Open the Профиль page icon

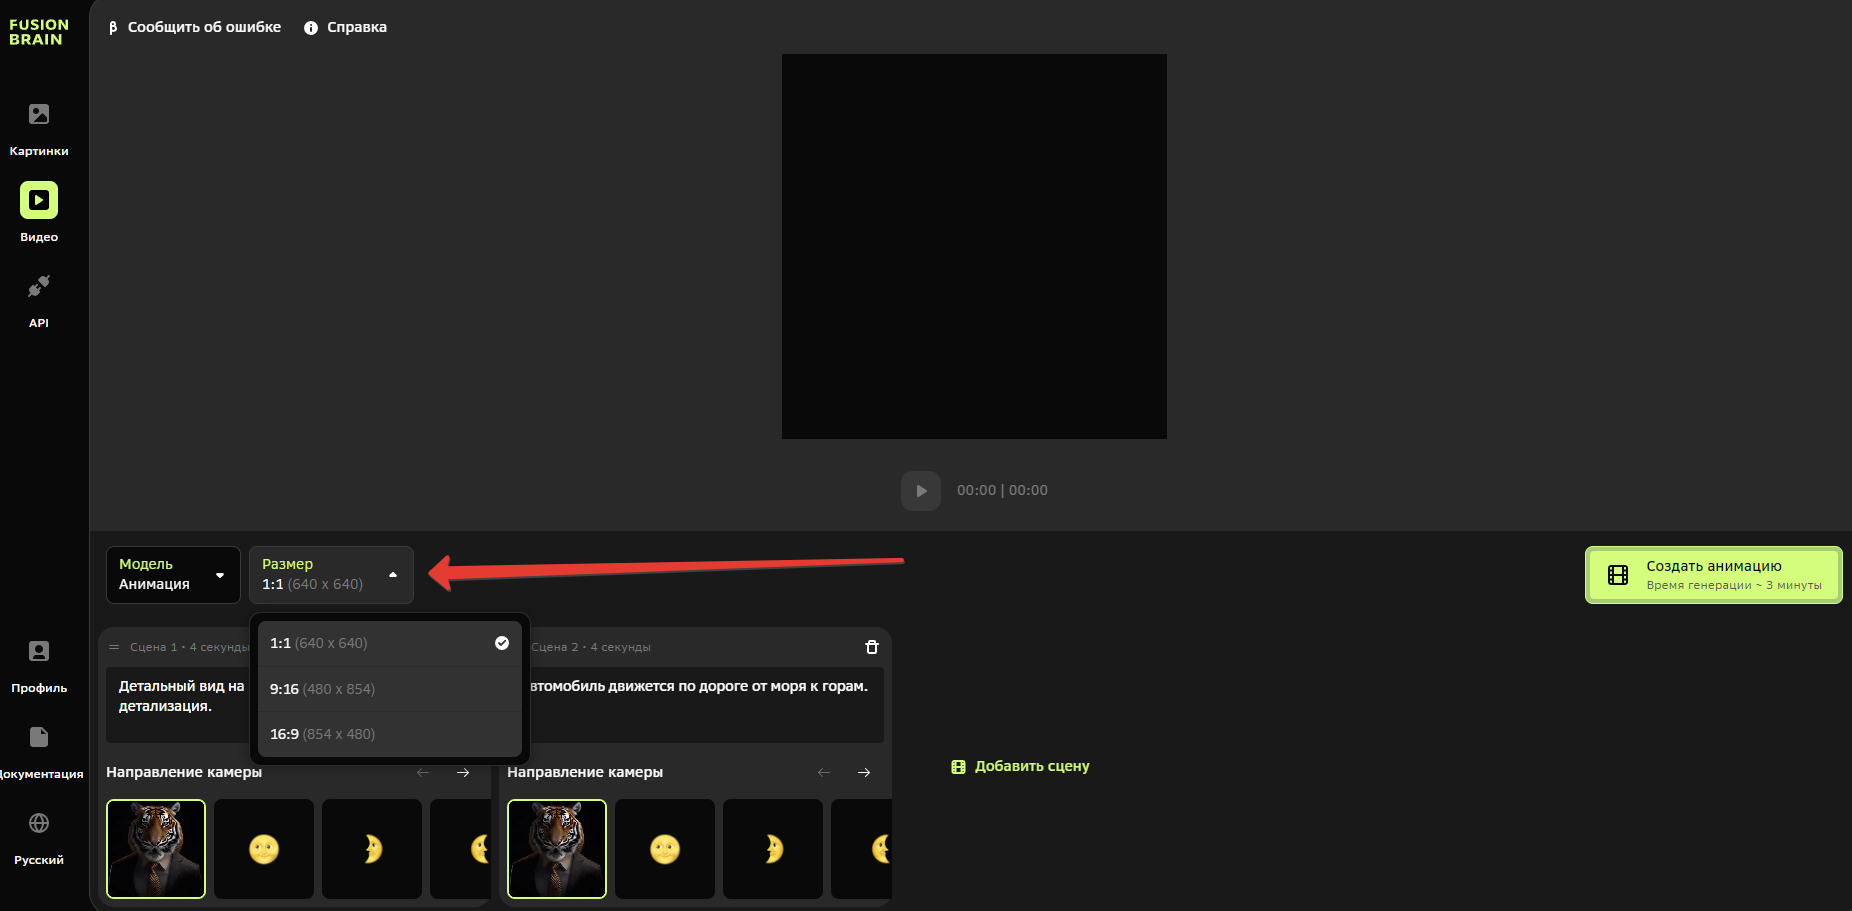pos(39,652)
